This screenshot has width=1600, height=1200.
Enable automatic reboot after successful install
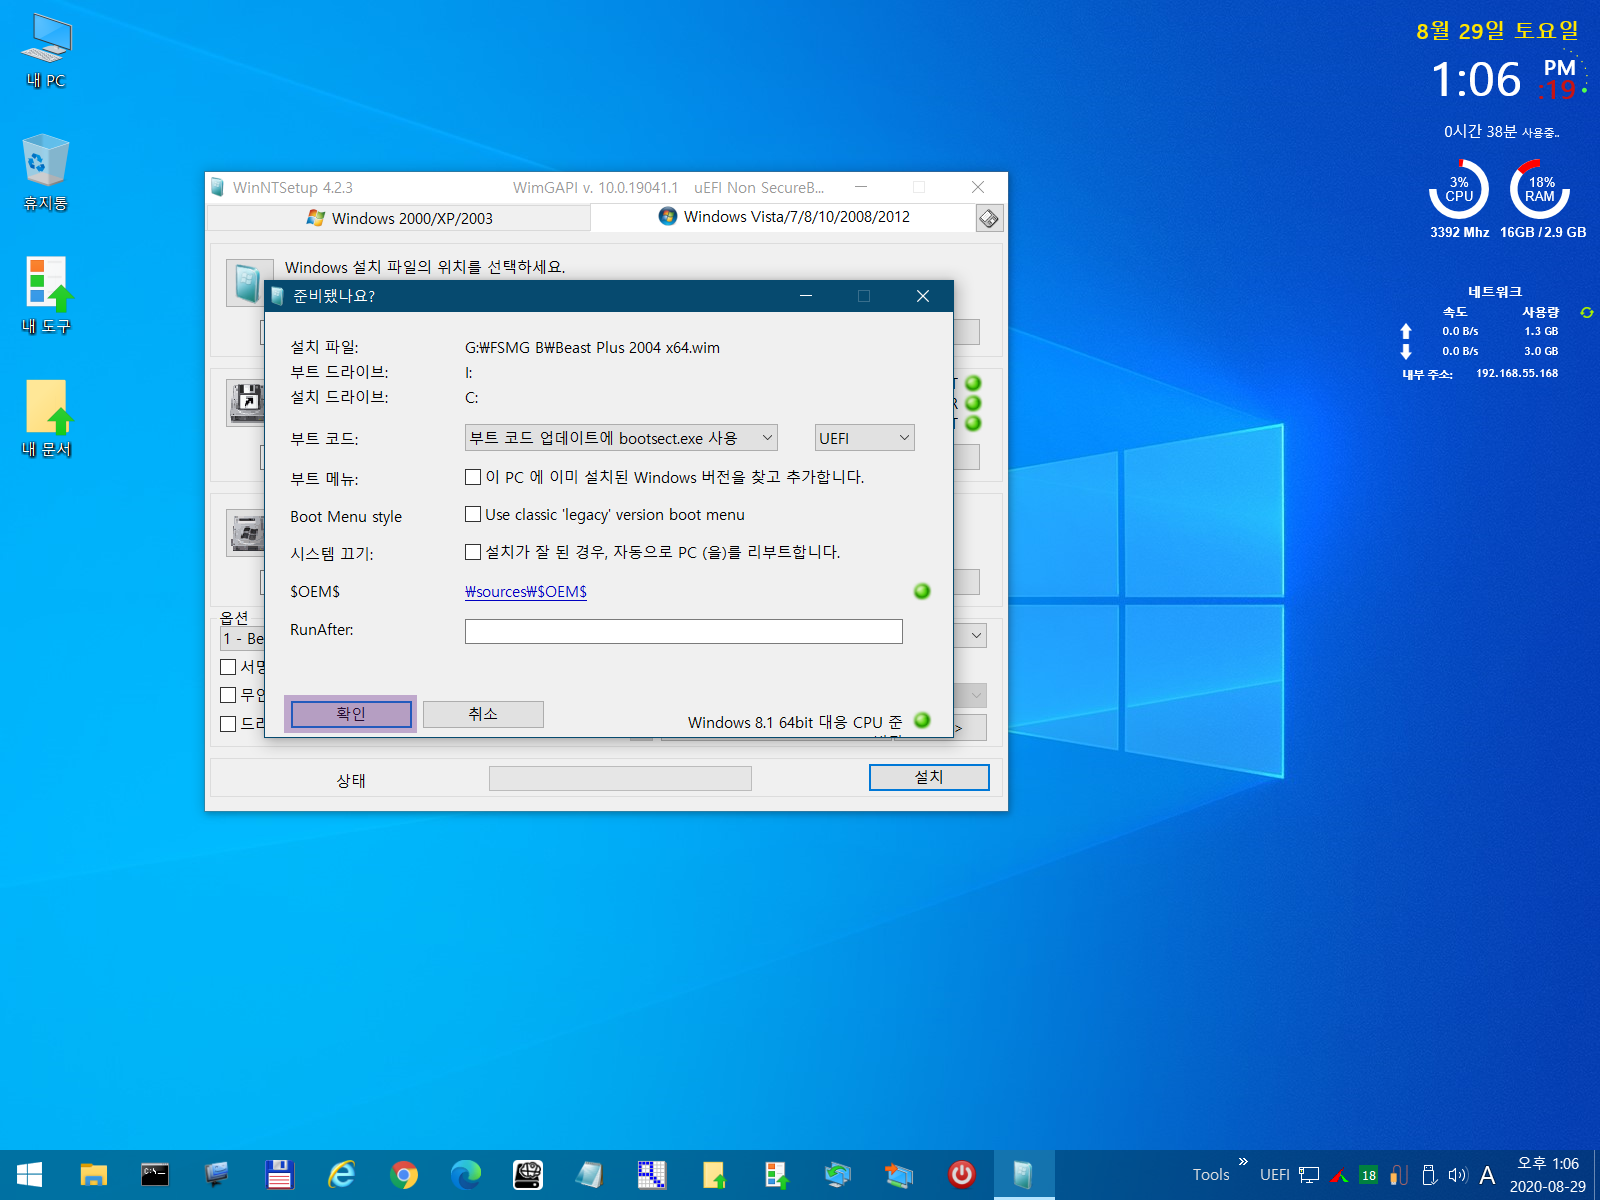[x=473, y=552]
